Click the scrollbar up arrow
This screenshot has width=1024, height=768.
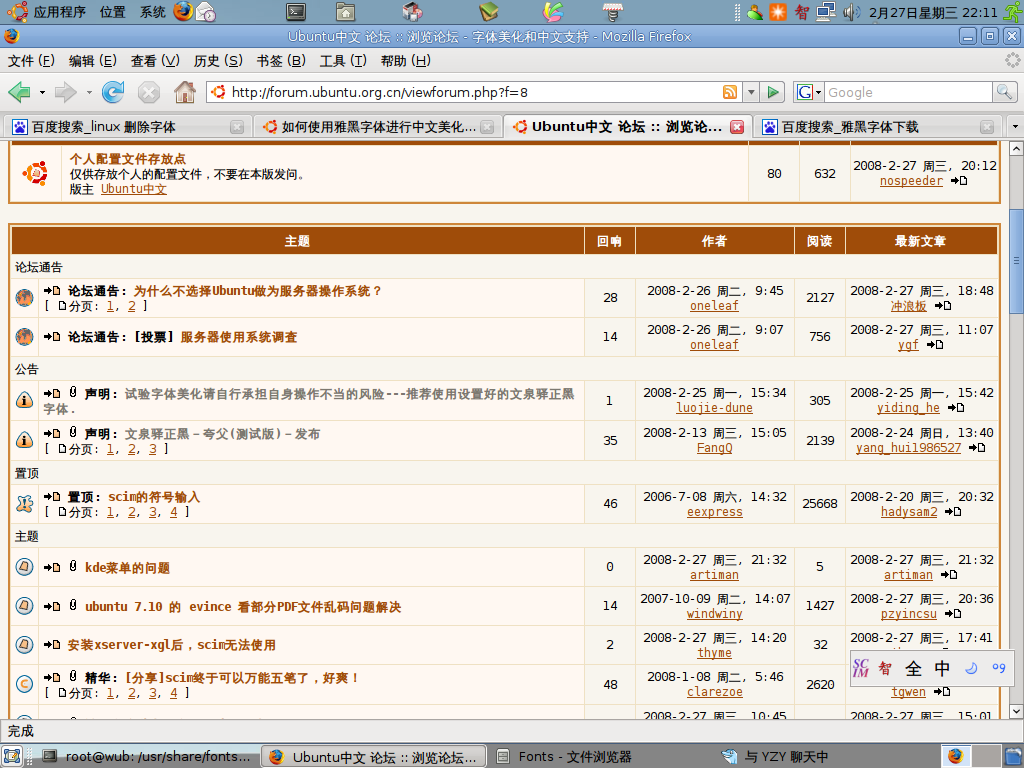coord(1016,149)
